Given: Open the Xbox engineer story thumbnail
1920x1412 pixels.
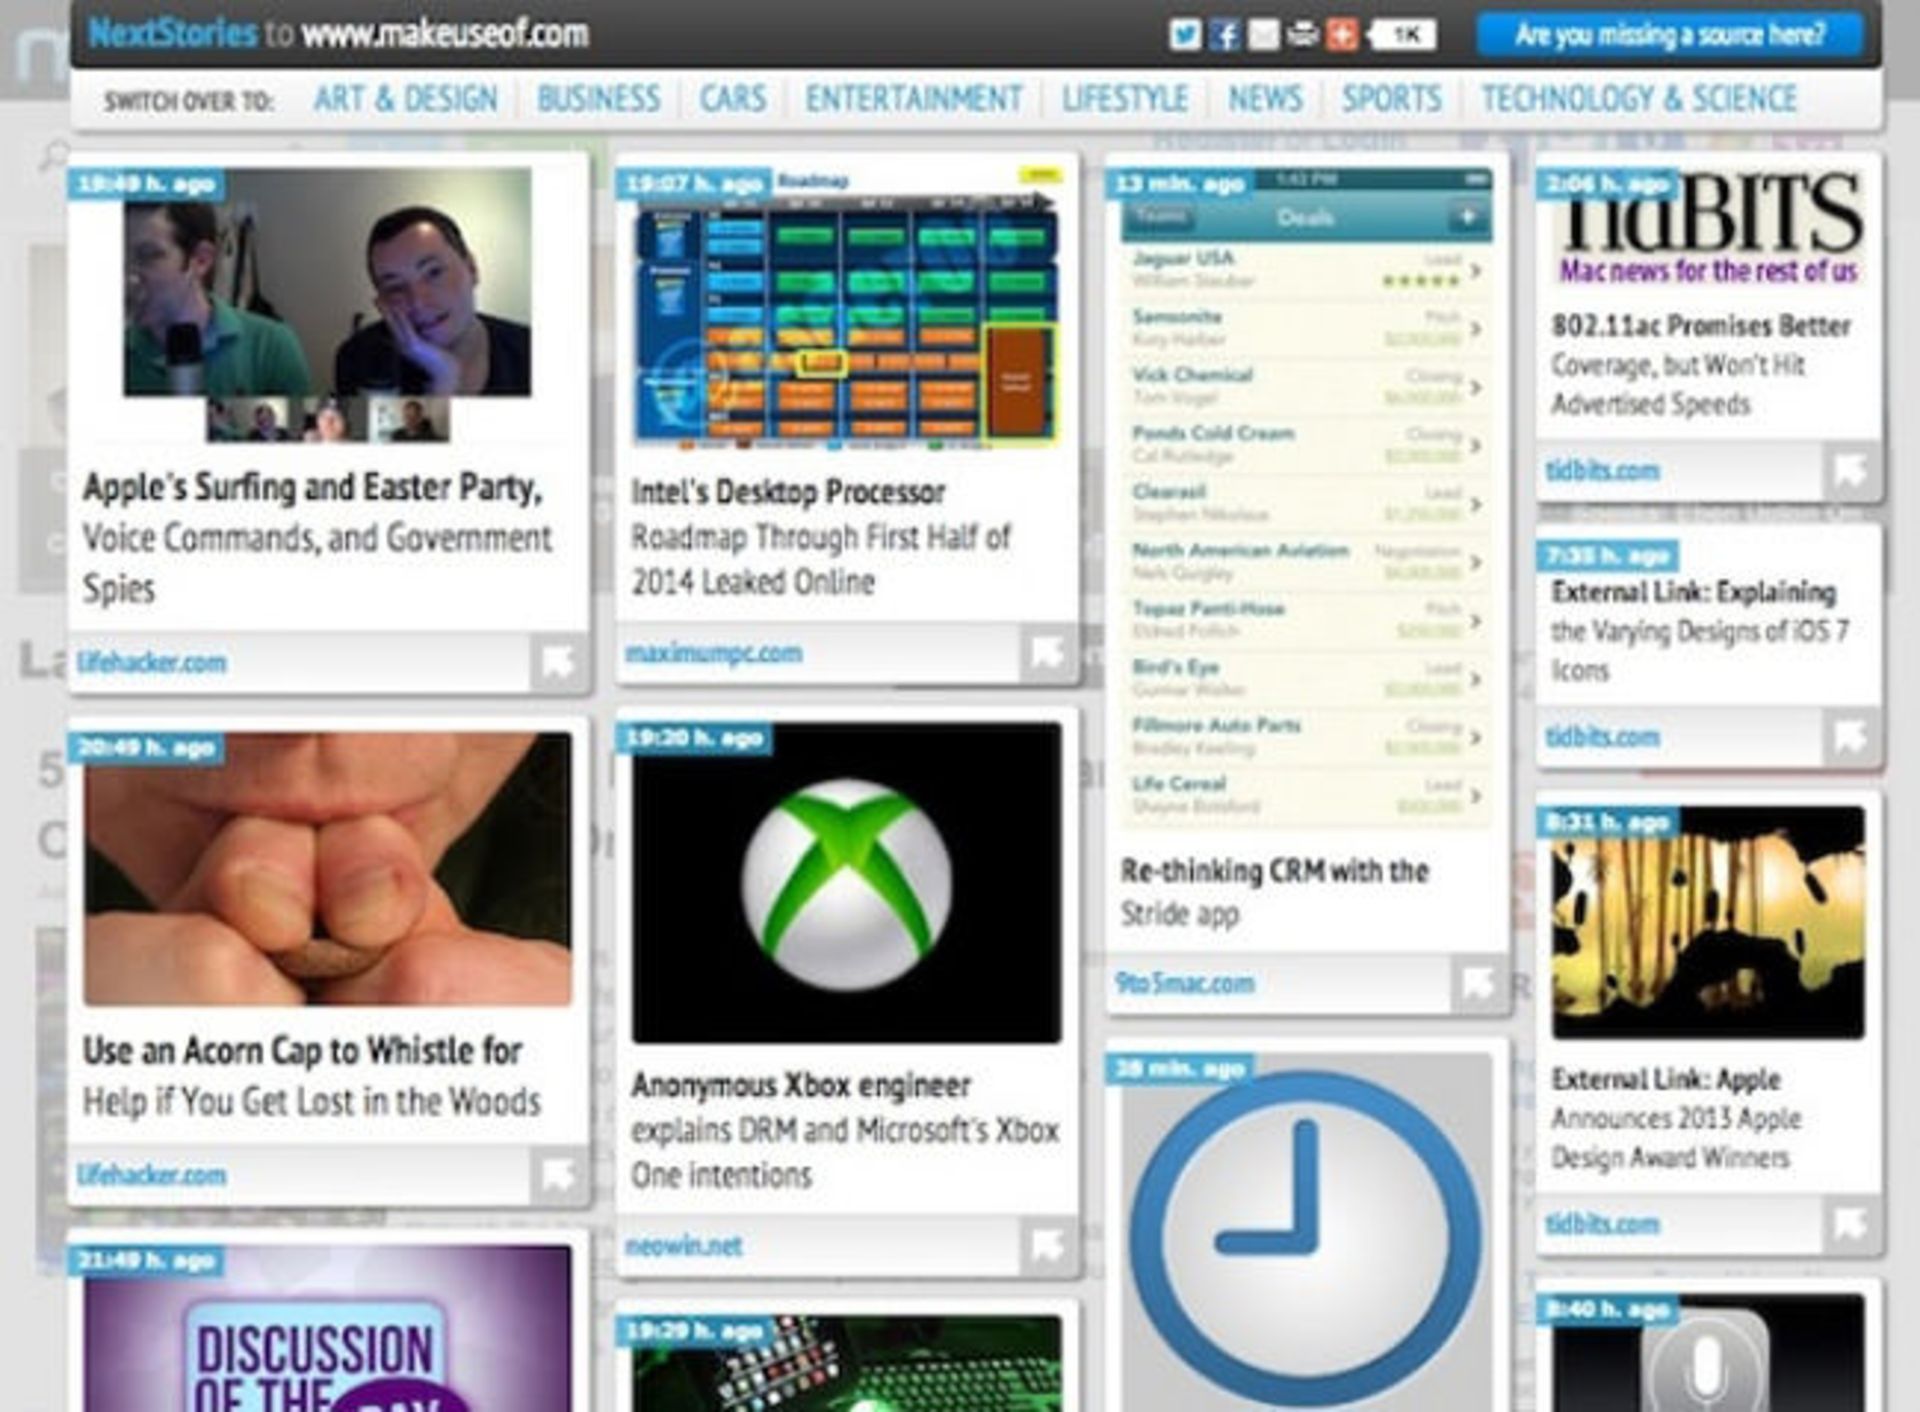Looking at the screenshot, I should 846,880.
